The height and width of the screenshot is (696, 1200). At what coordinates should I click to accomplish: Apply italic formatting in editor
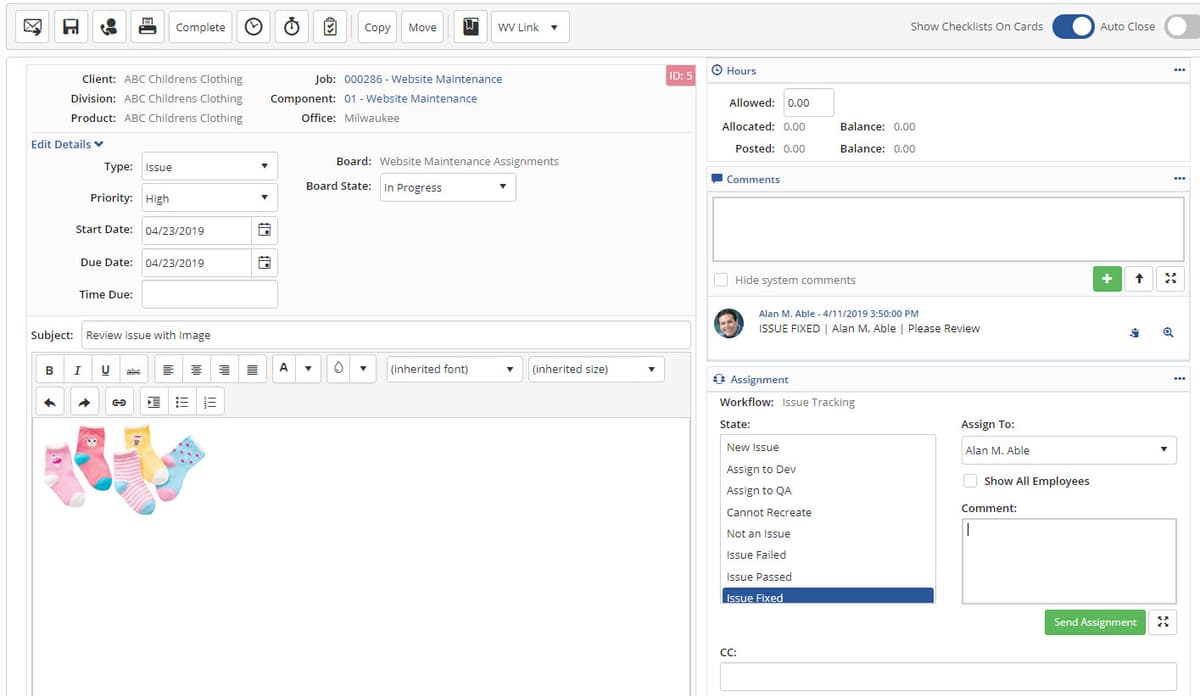(x=77, y=370)
